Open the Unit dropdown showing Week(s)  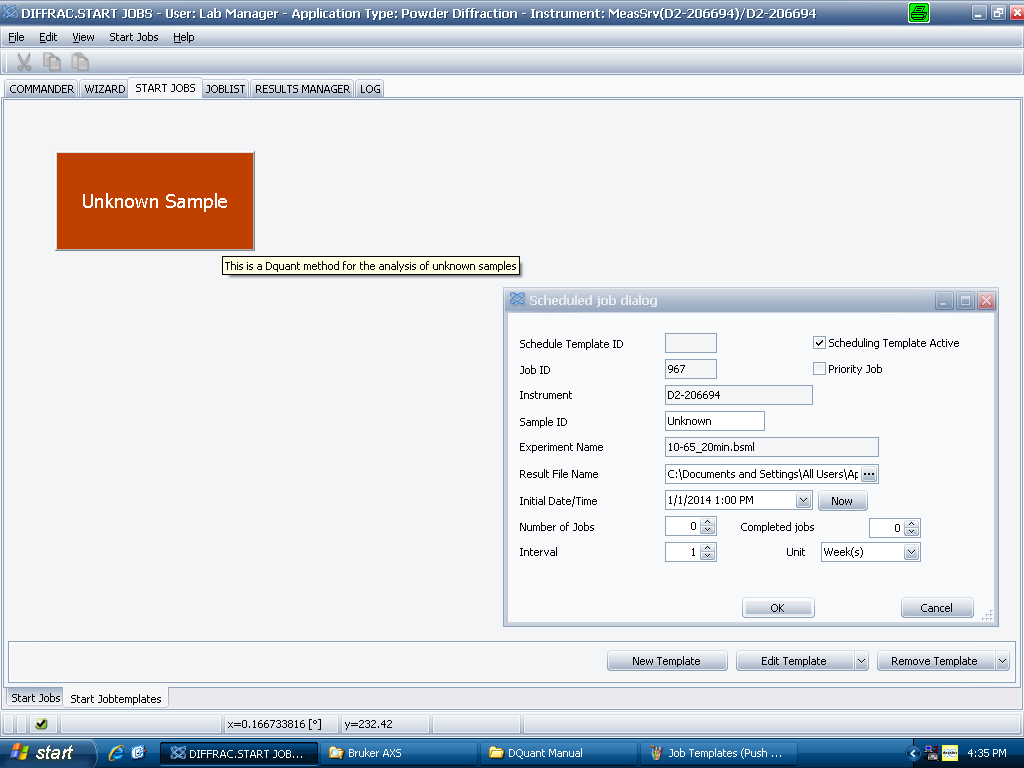[x=911, y=552]
